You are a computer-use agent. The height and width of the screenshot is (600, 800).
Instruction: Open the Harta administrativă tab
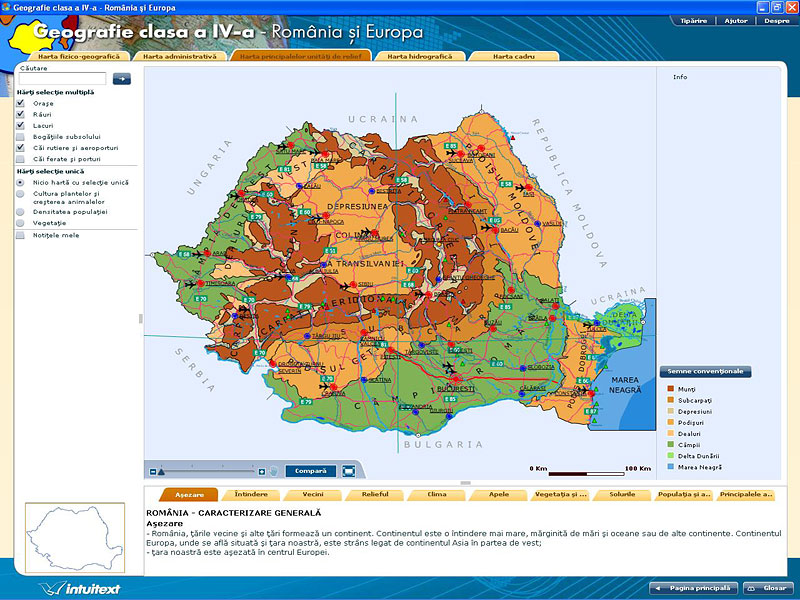tap(179, 57)
